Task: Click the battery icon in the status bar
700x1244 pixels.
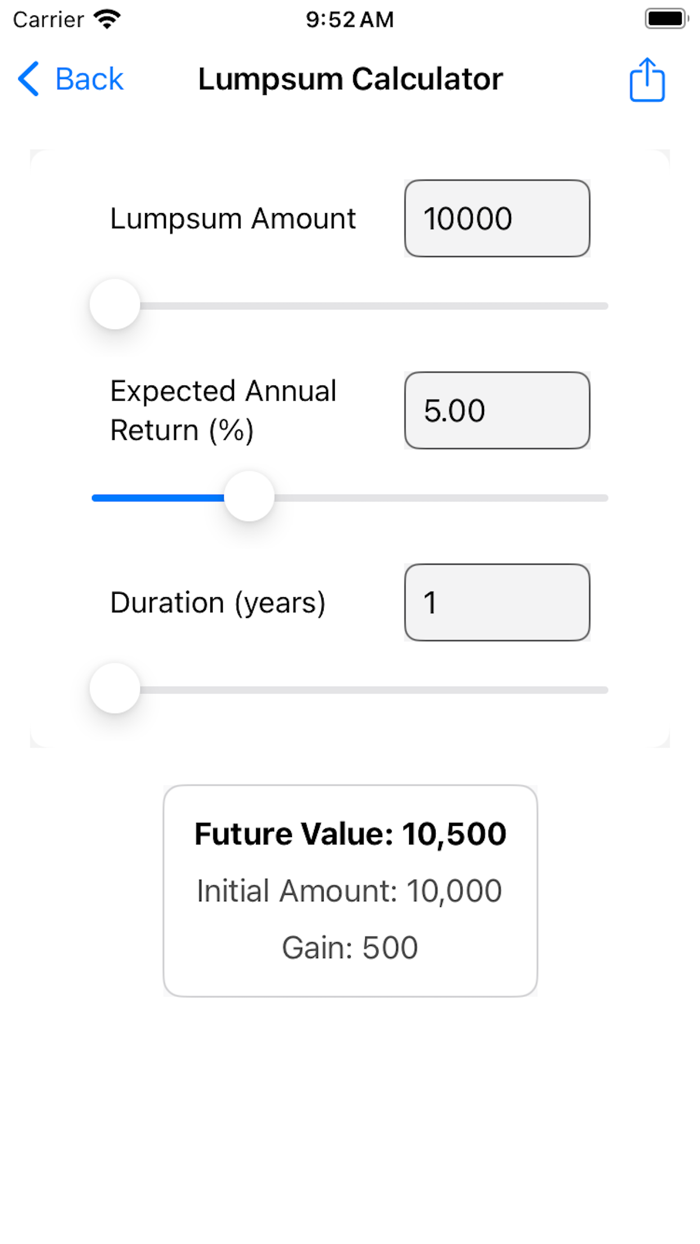Action: [664, 19]
